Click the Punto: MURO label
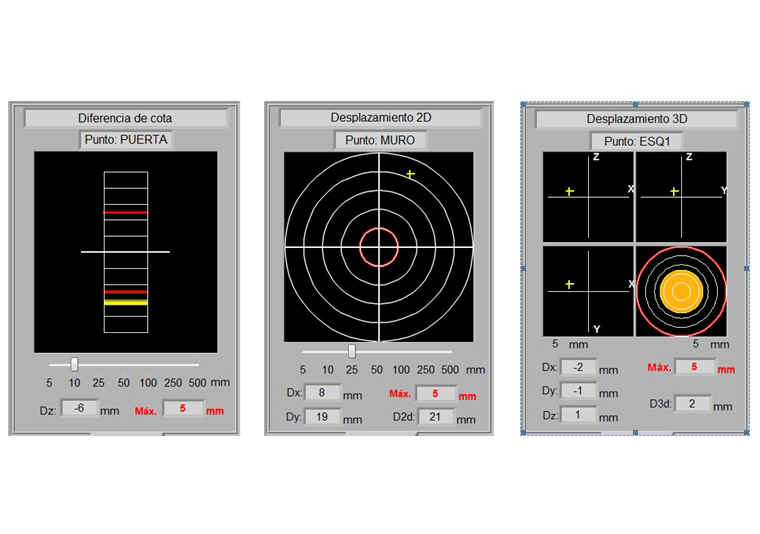The height and width of the screenshot is (534, 760). point(380,140)
